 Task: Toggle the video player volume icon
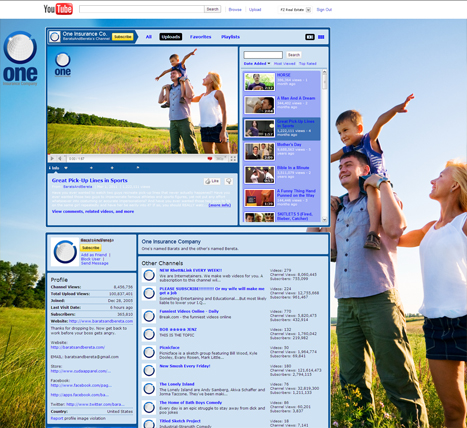(x=60, y=159)
